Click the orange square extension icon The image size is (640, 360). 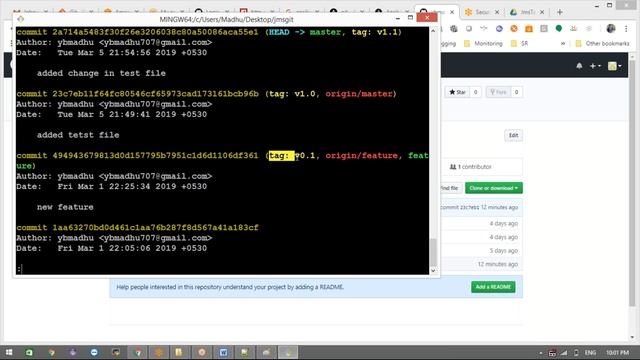pos(529,28)
